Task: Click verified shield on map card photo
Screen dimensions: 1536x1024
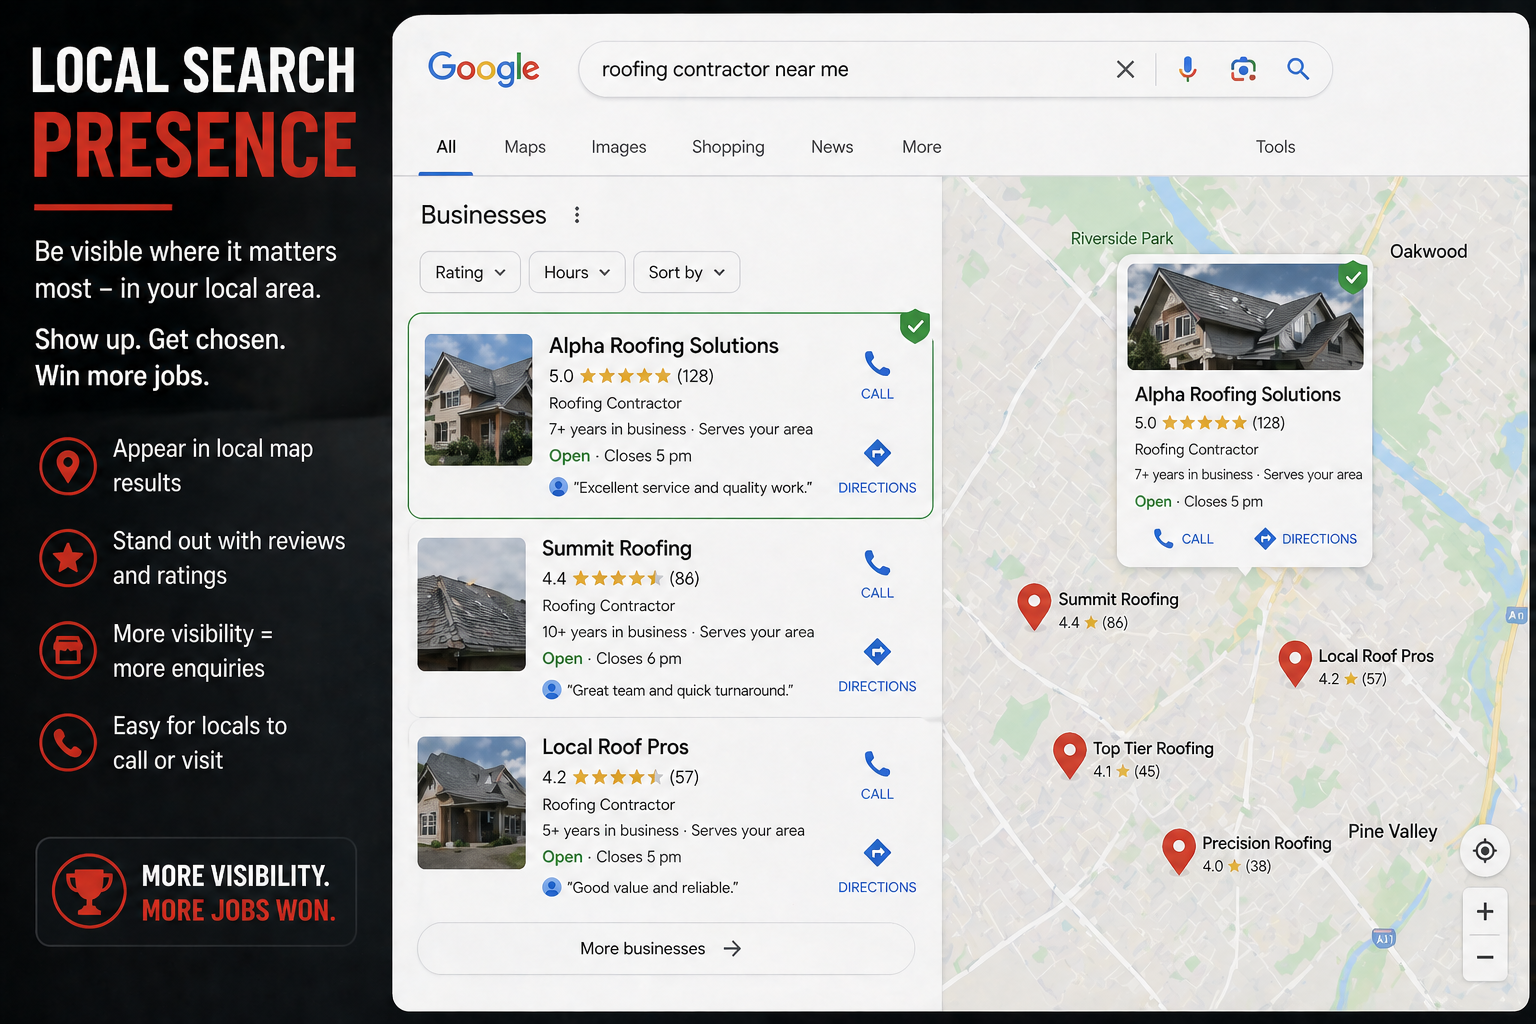Action: tap(1353, 276)
